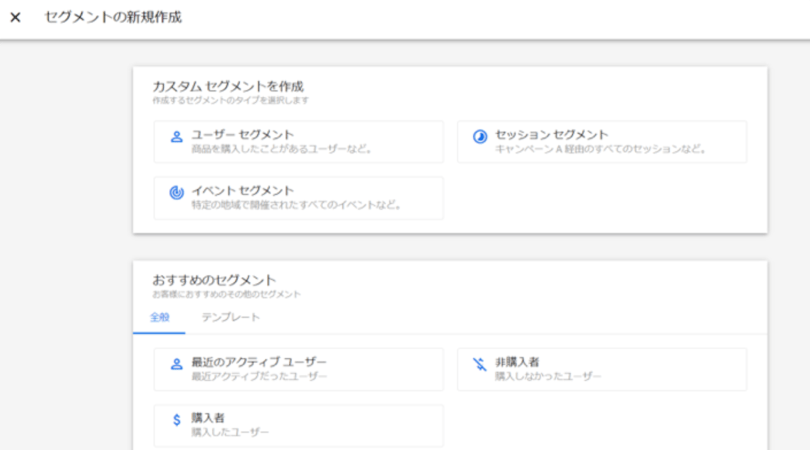Close the new segment creation dialog
This screenshot has width=810, height=450.
15,18
